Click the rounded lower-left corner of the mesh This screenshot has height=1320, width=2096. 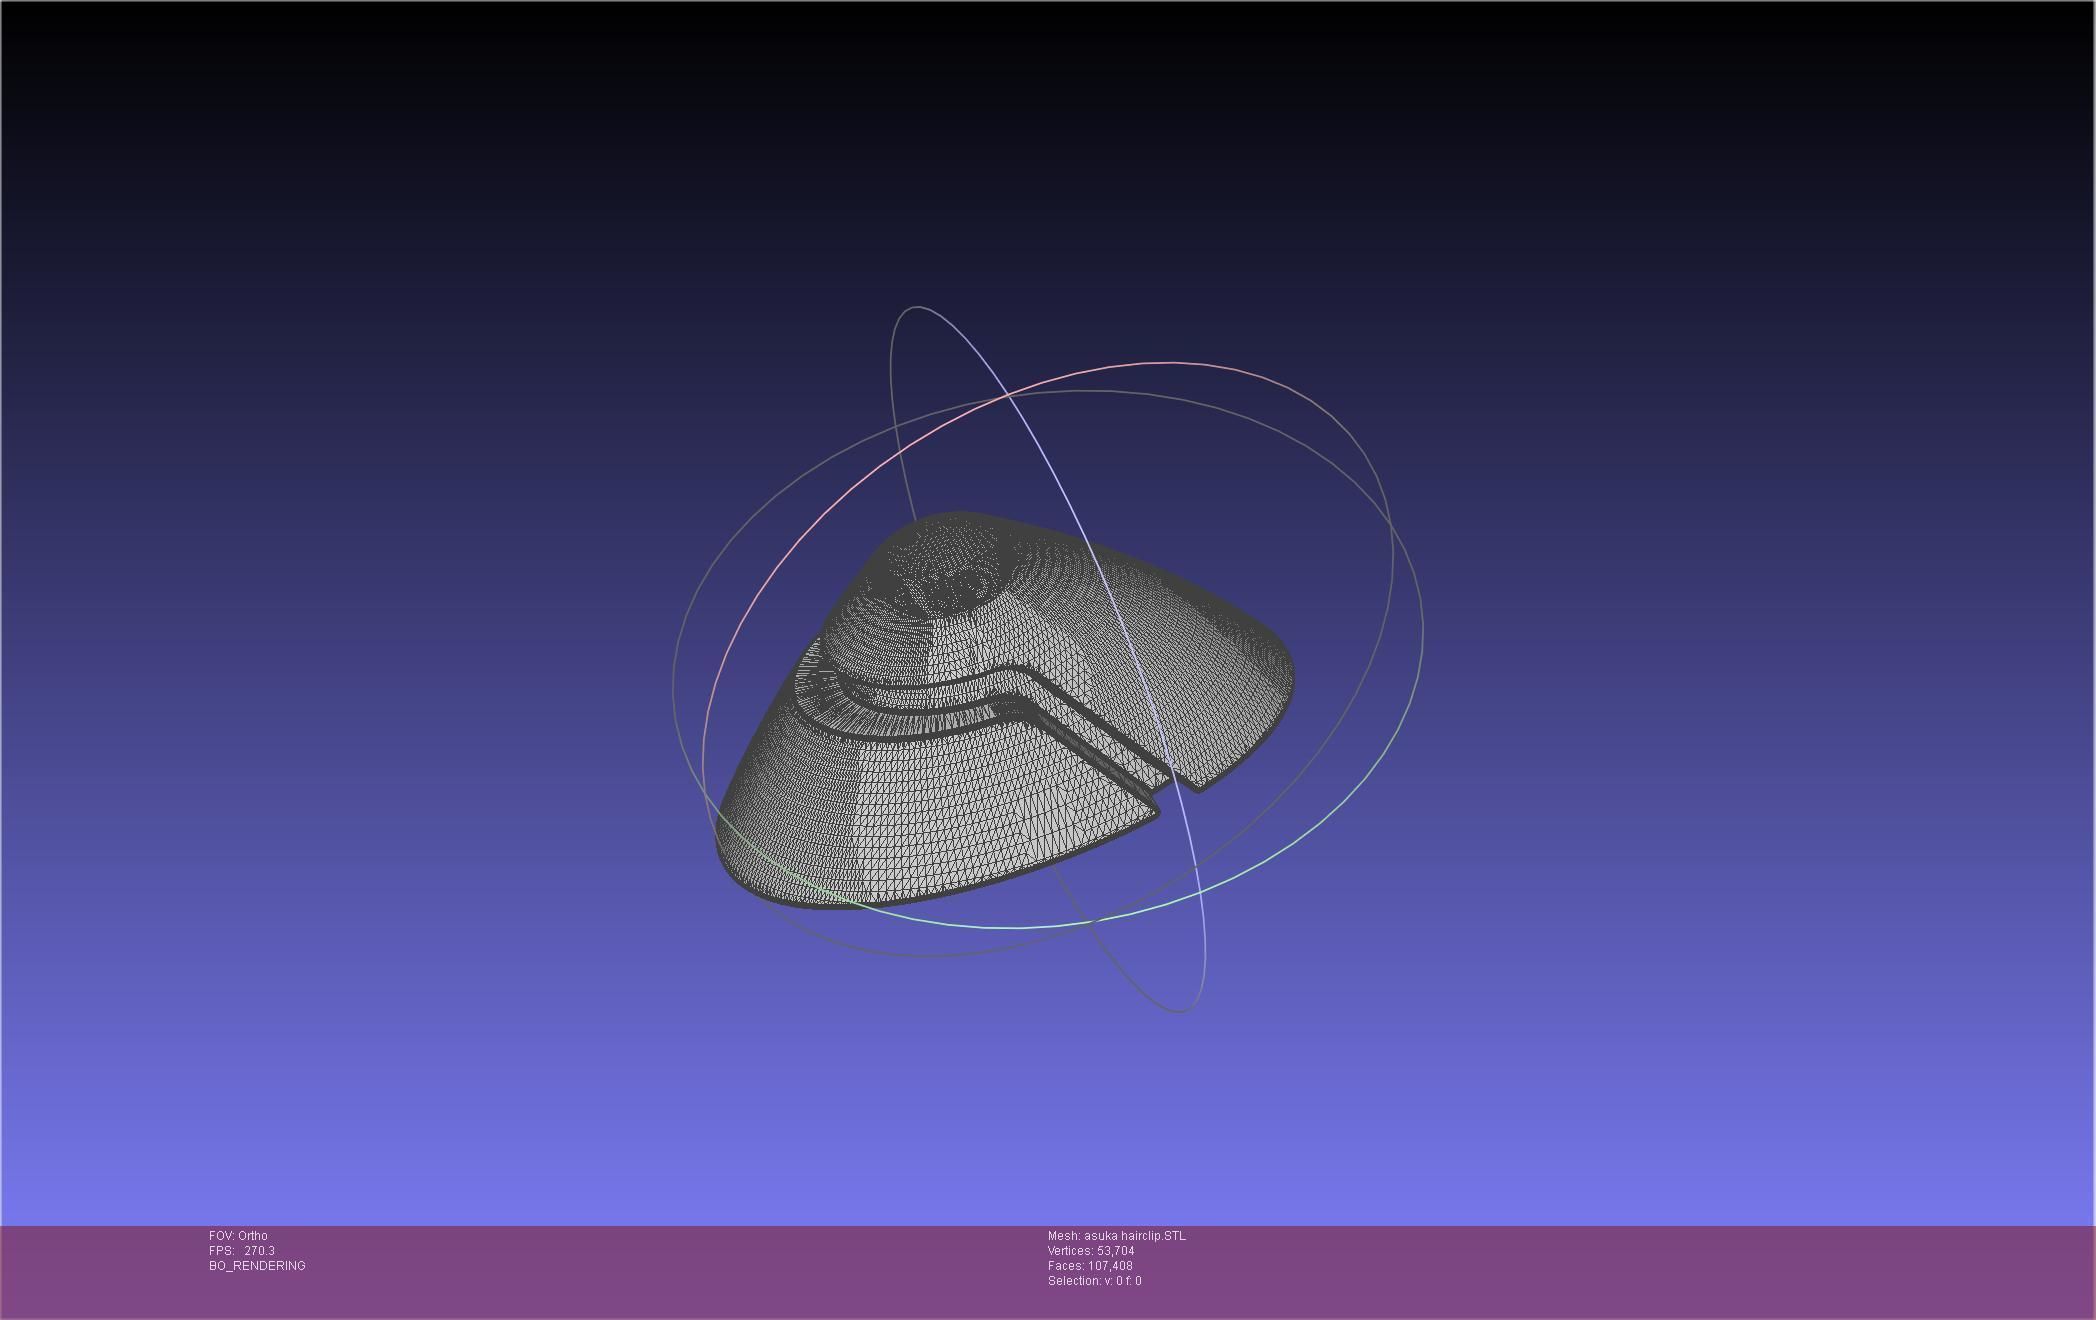coord(740,870)
